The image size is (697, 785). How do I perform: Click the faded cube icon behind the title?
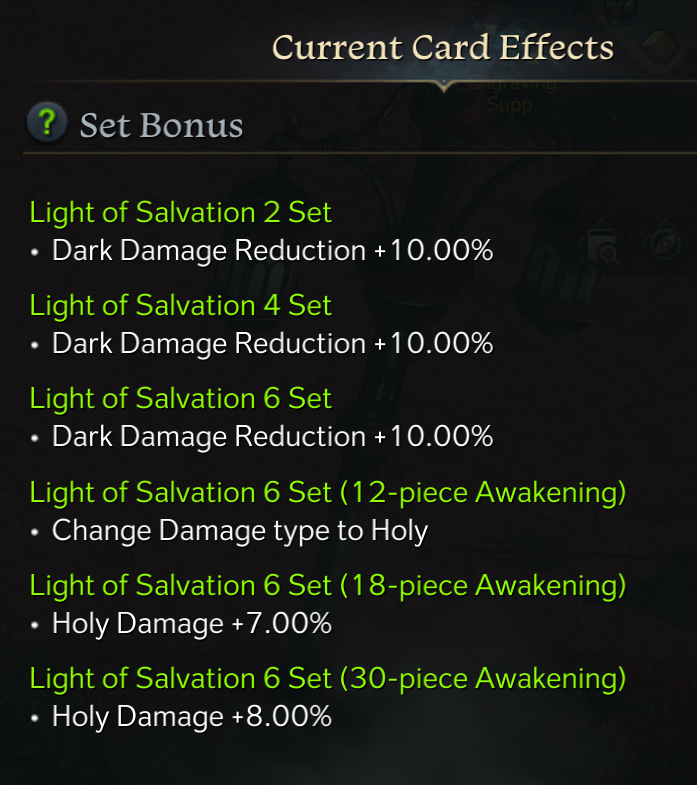tap(659, 45)
